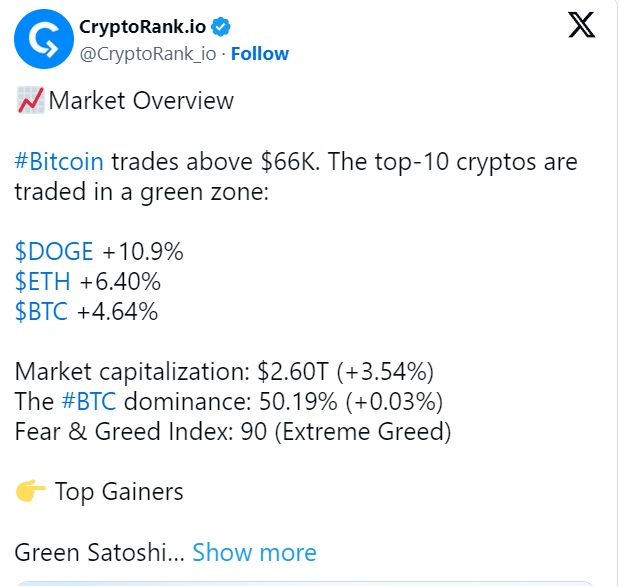Click the red chart emoji
Screen dimensions: 619x586
31,100
